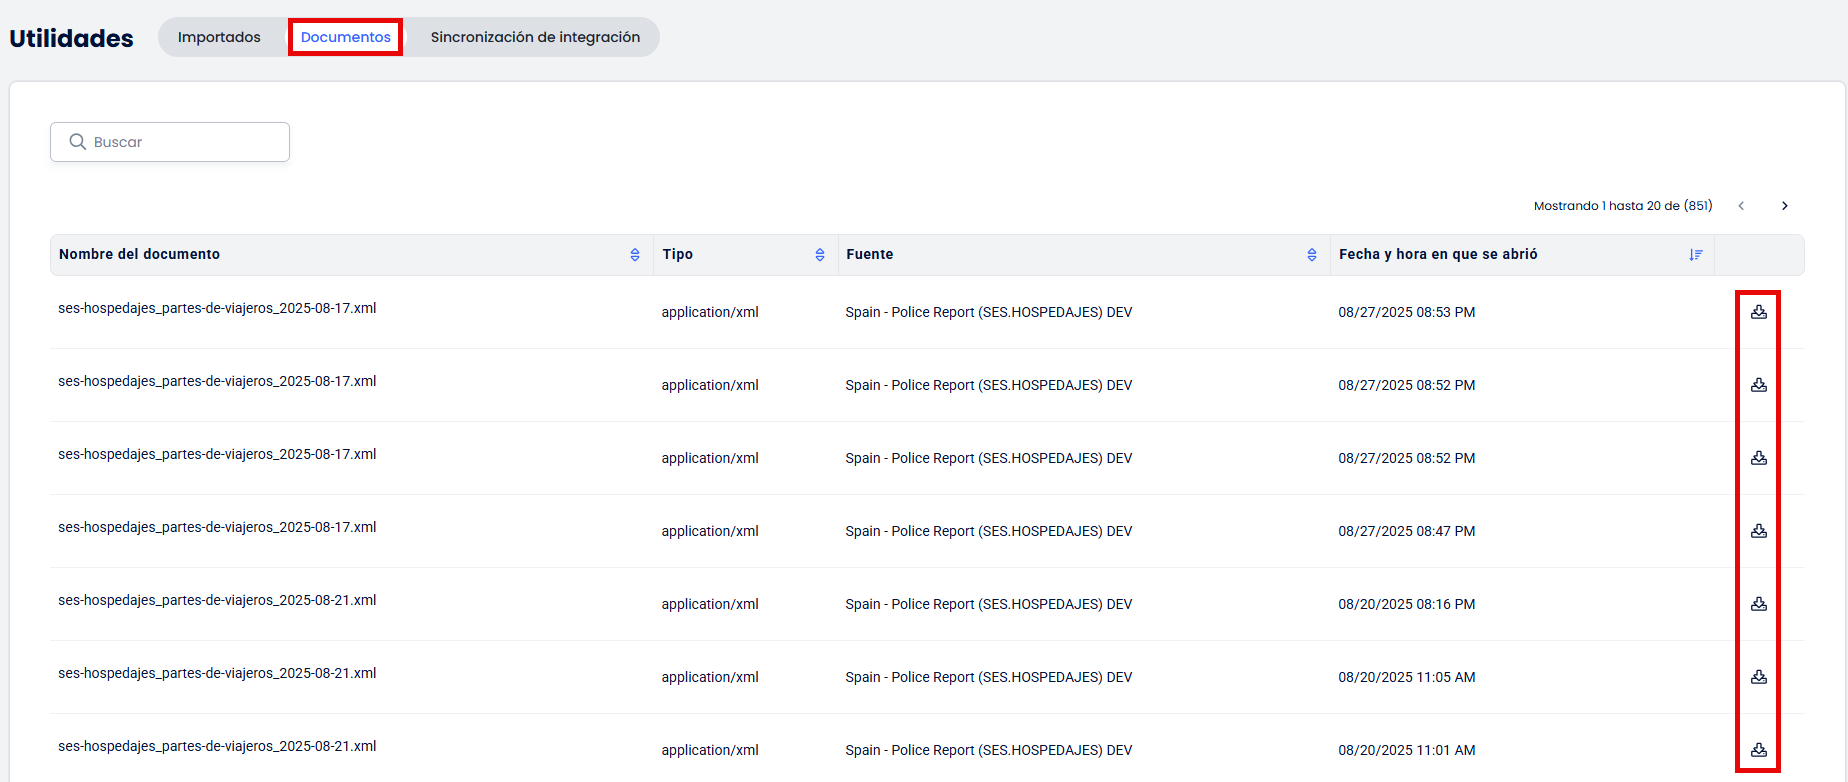Click the "Tipo" column header label
Screen dimensions: 1848x782
pos(678,254)
